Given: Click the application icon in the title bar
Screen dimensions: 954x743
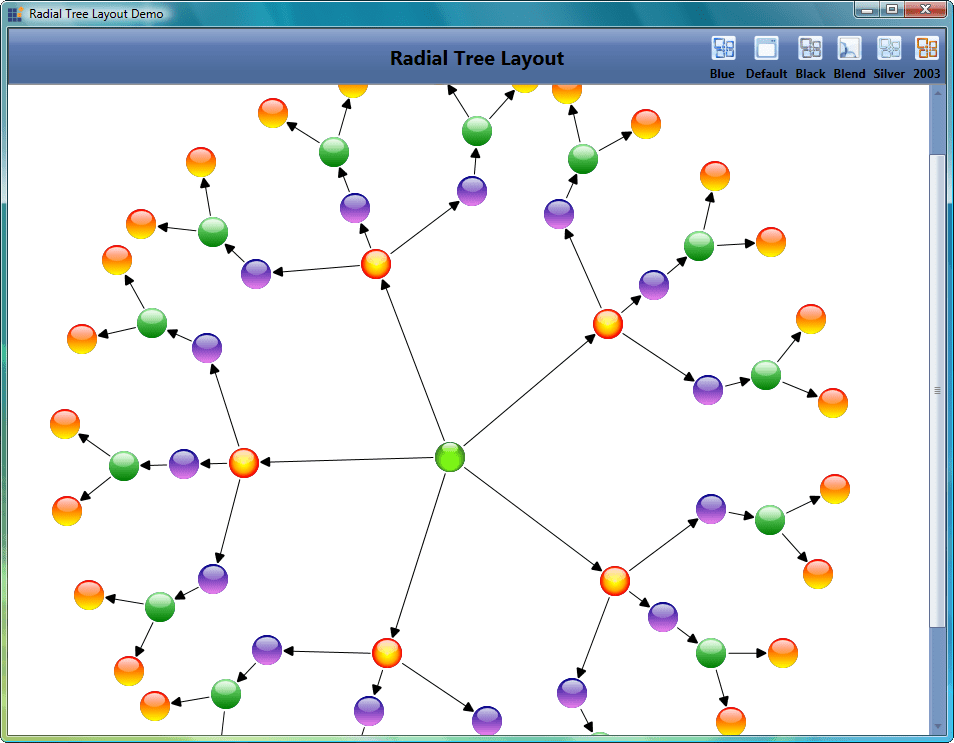Looking at the screenshot, I should click(x=16, y=13).
